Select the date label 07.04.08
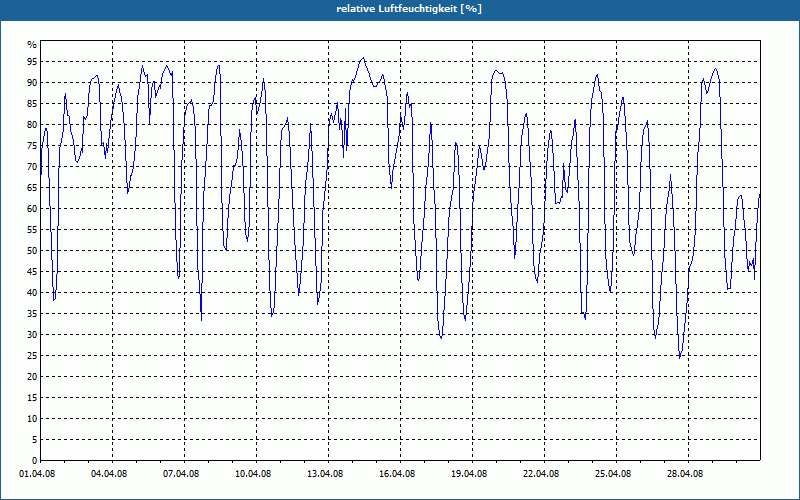This screenshot has width=800, height=500. tap(181, 474)
